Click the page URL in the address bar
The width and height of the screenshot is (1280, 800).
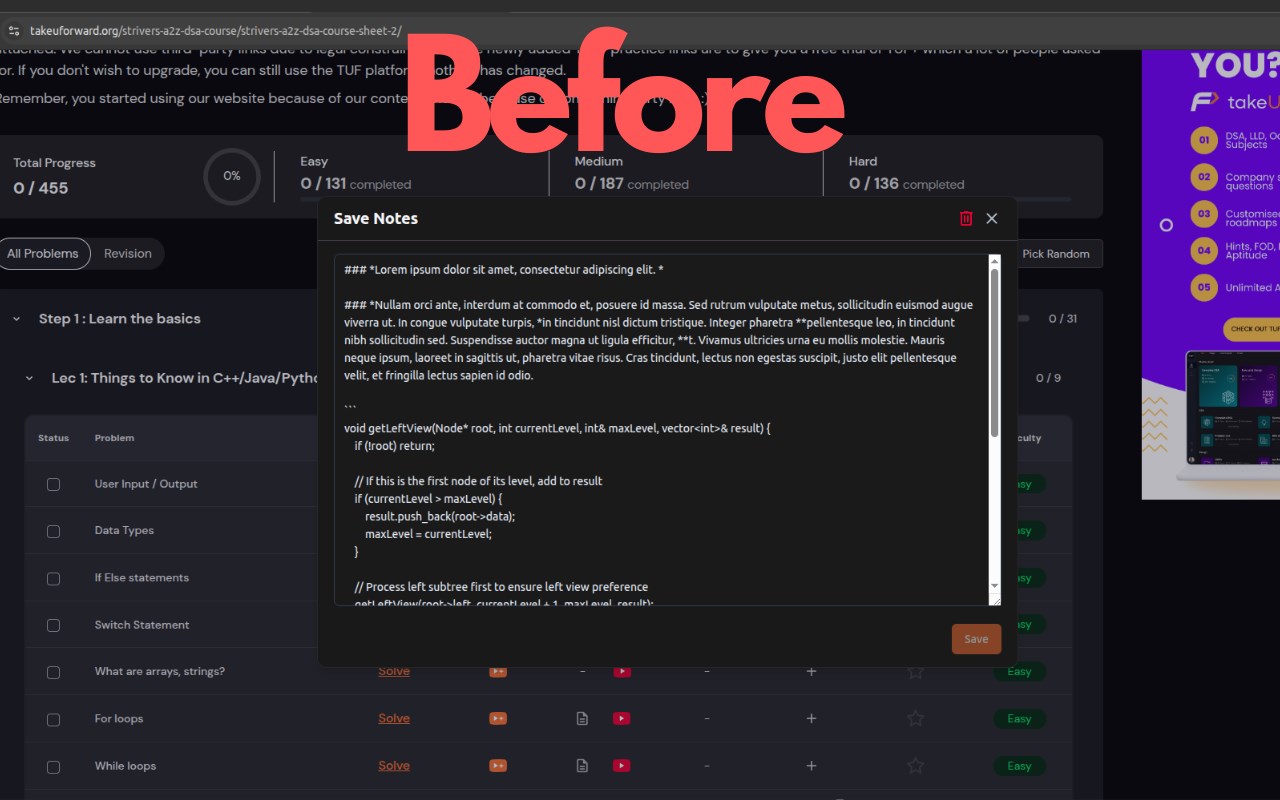pyautogui.click(x=216, y=31)
